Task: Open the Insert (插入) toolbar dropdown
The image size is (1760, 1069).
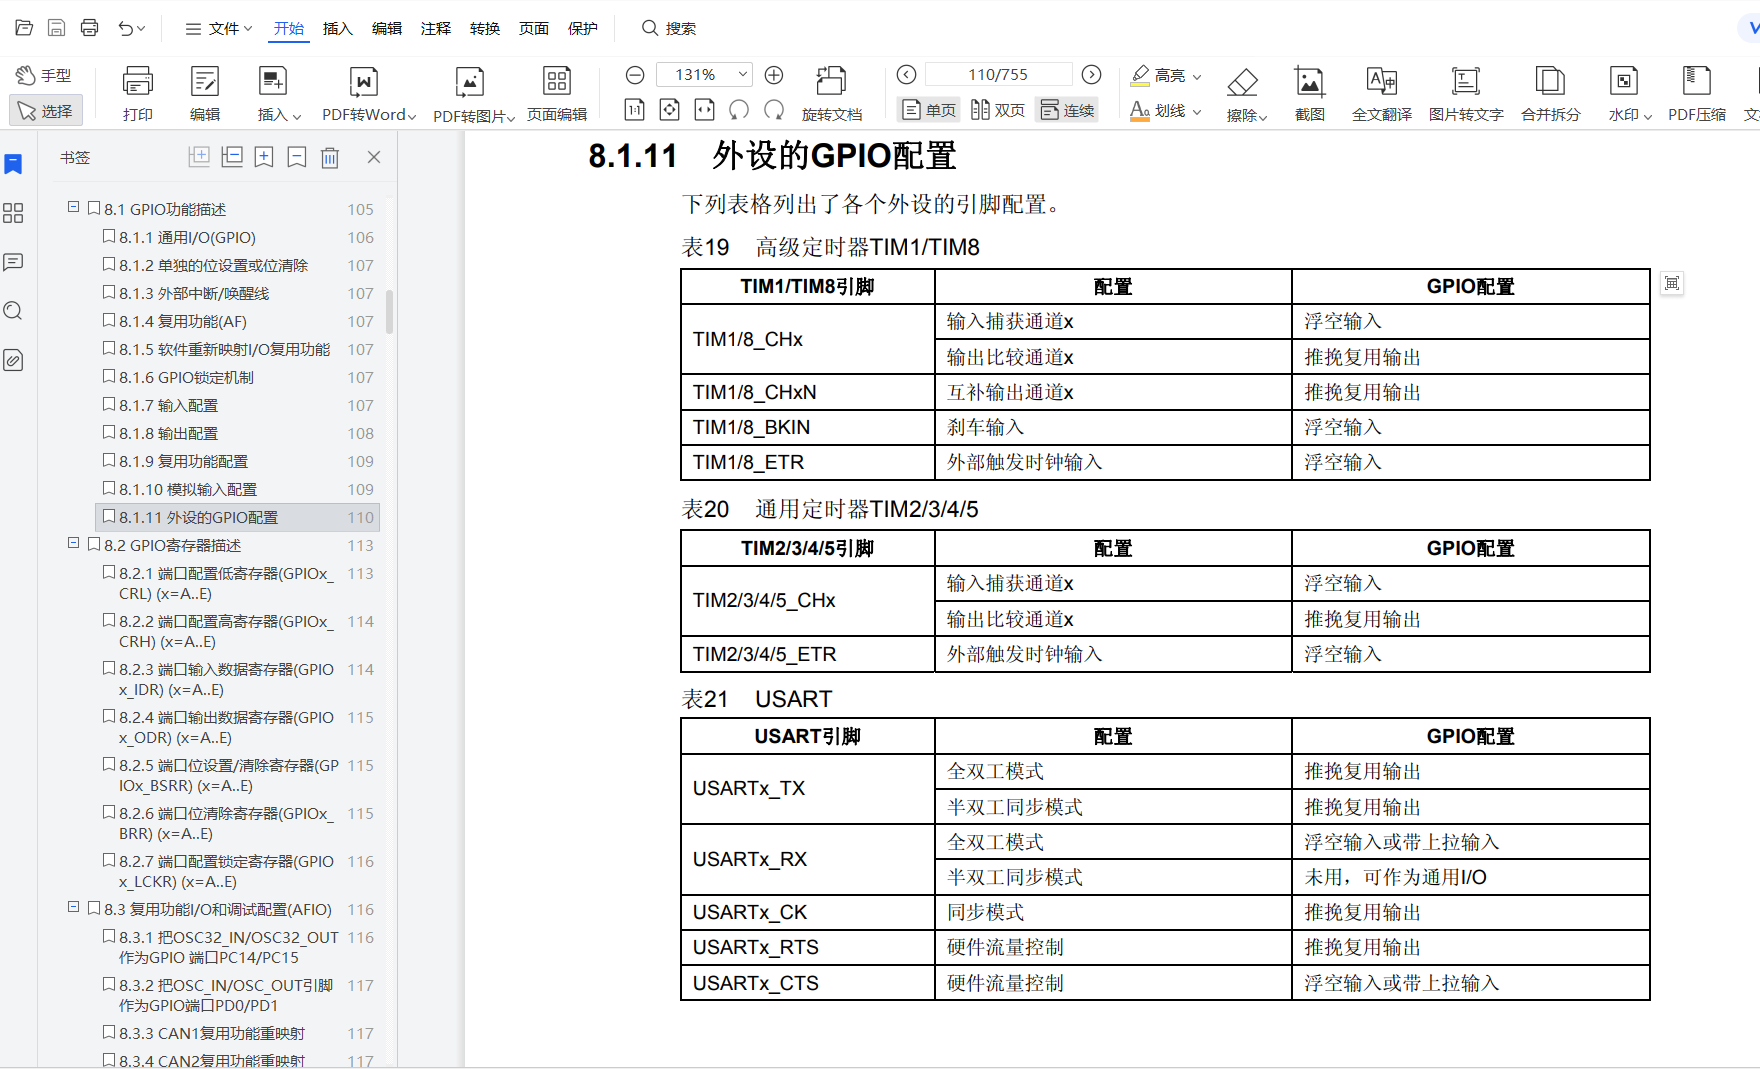Action: tap(278, 94)
